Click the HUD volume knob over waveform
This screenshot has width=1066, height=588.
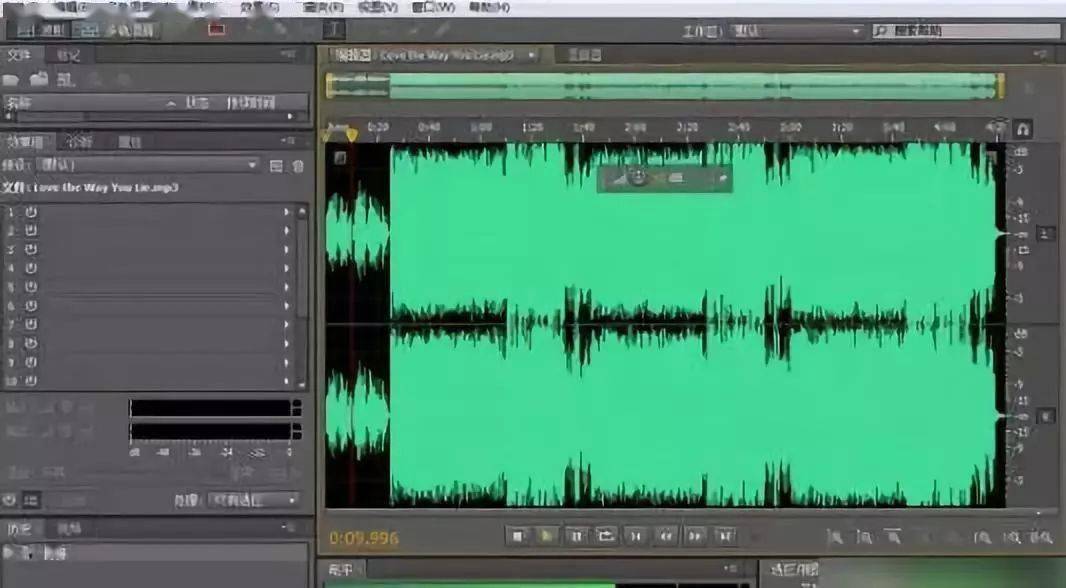click(x=640, y=178)
